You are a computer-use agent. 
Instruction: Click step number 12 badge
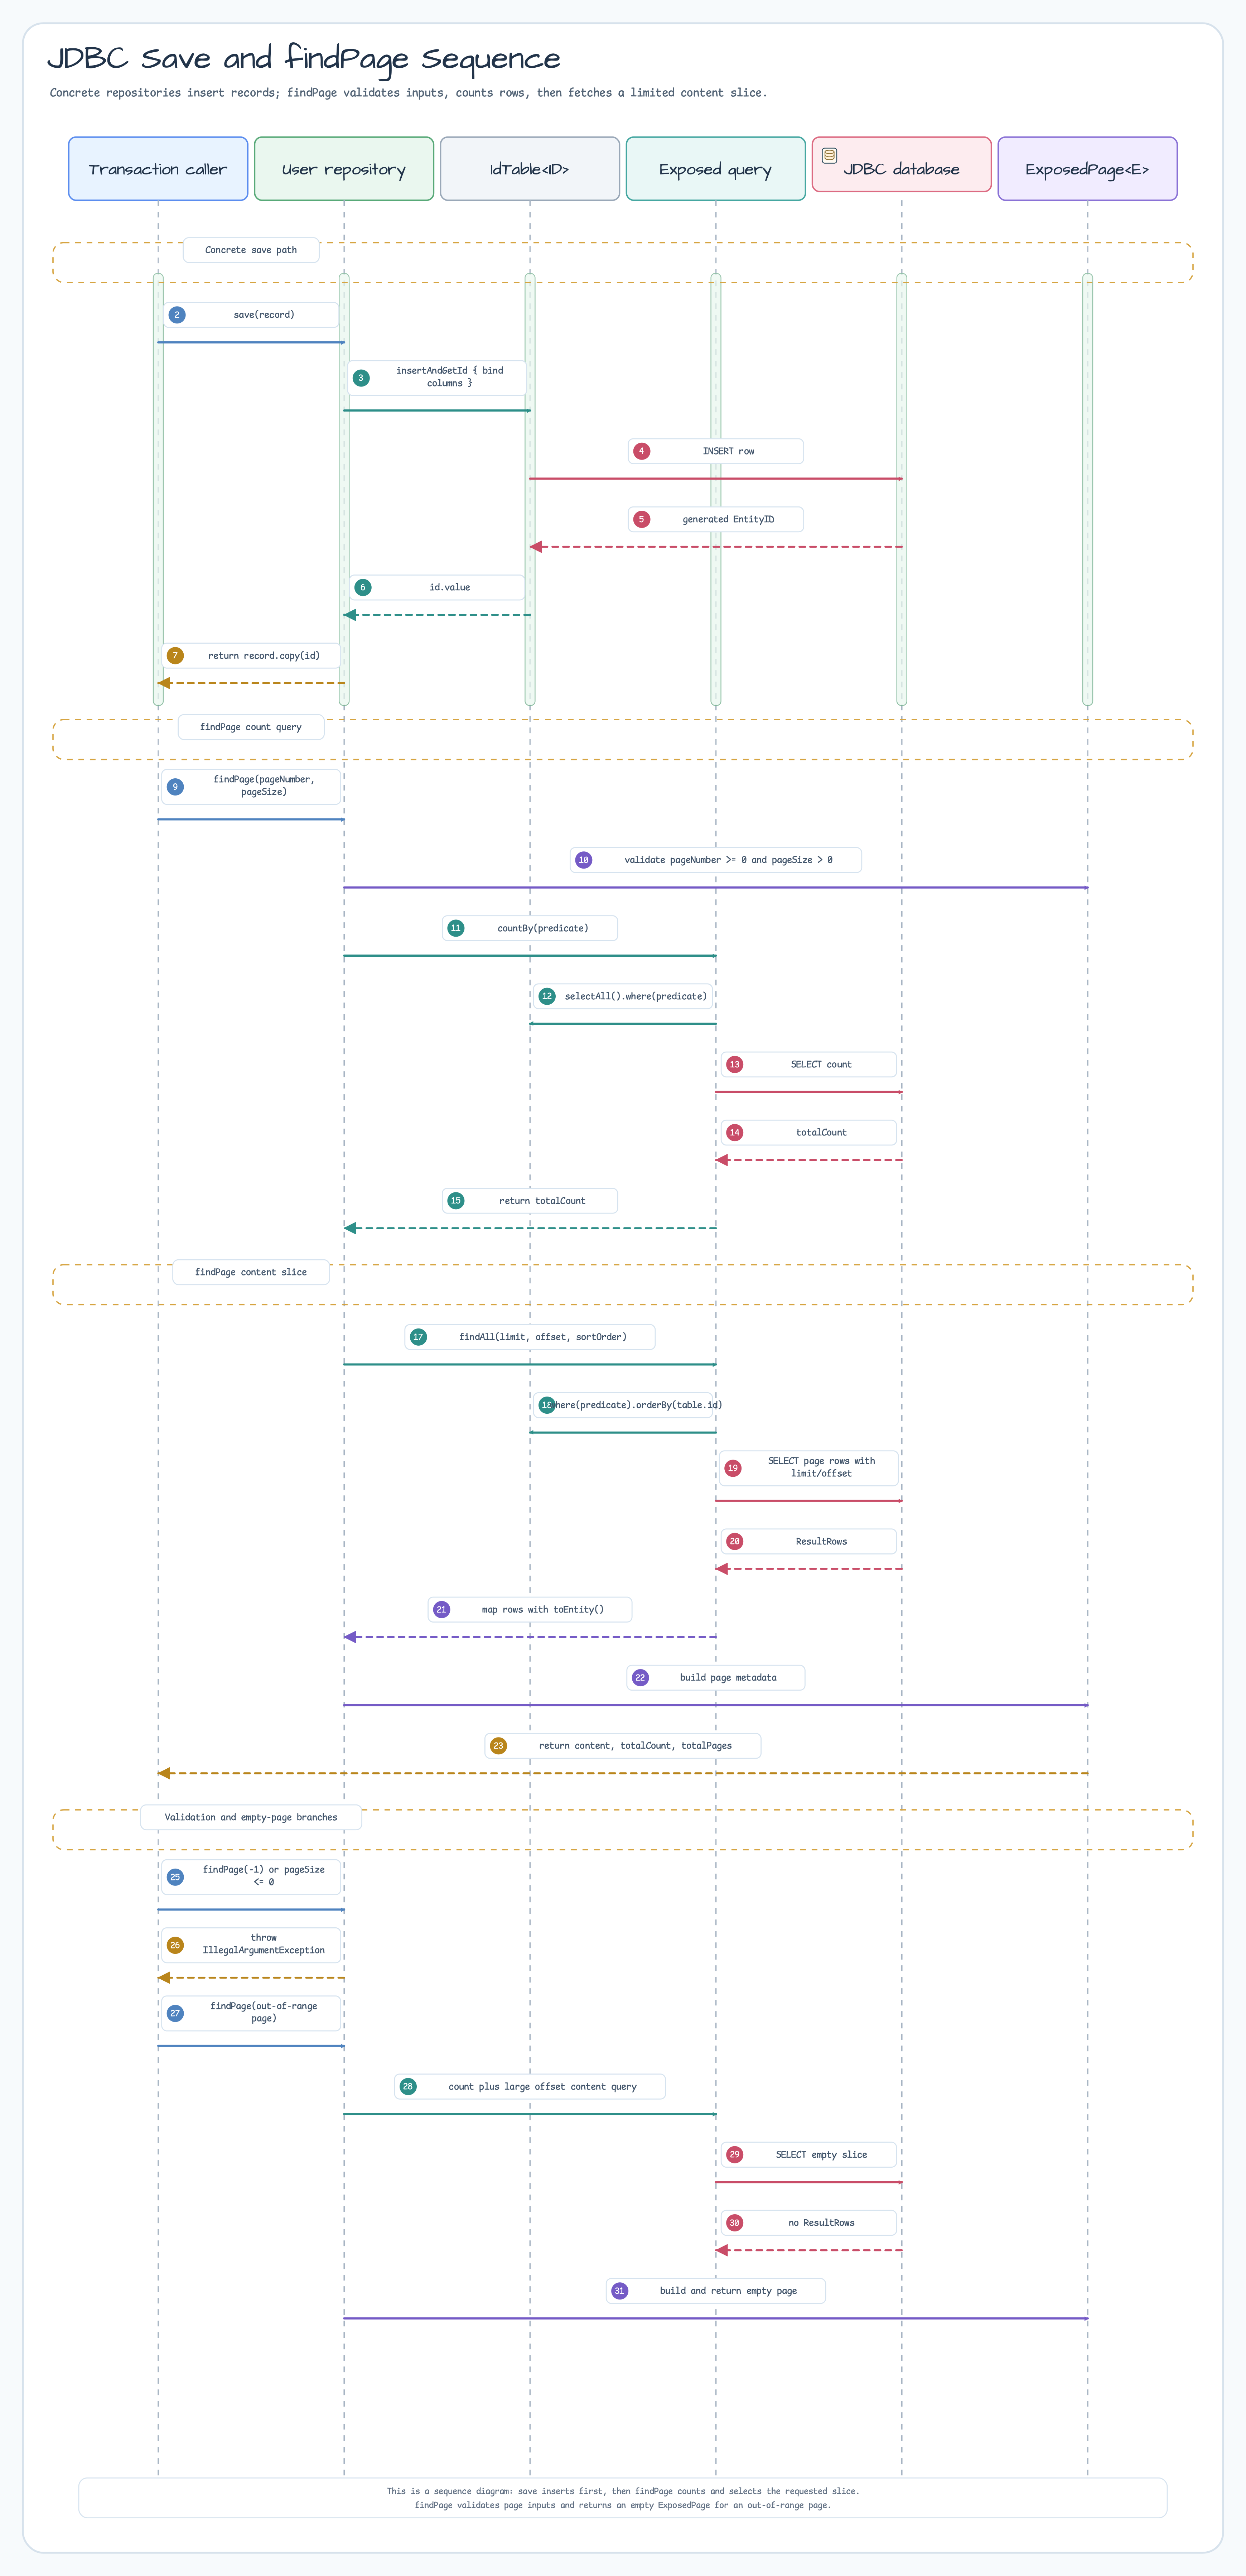coord(547,996)
